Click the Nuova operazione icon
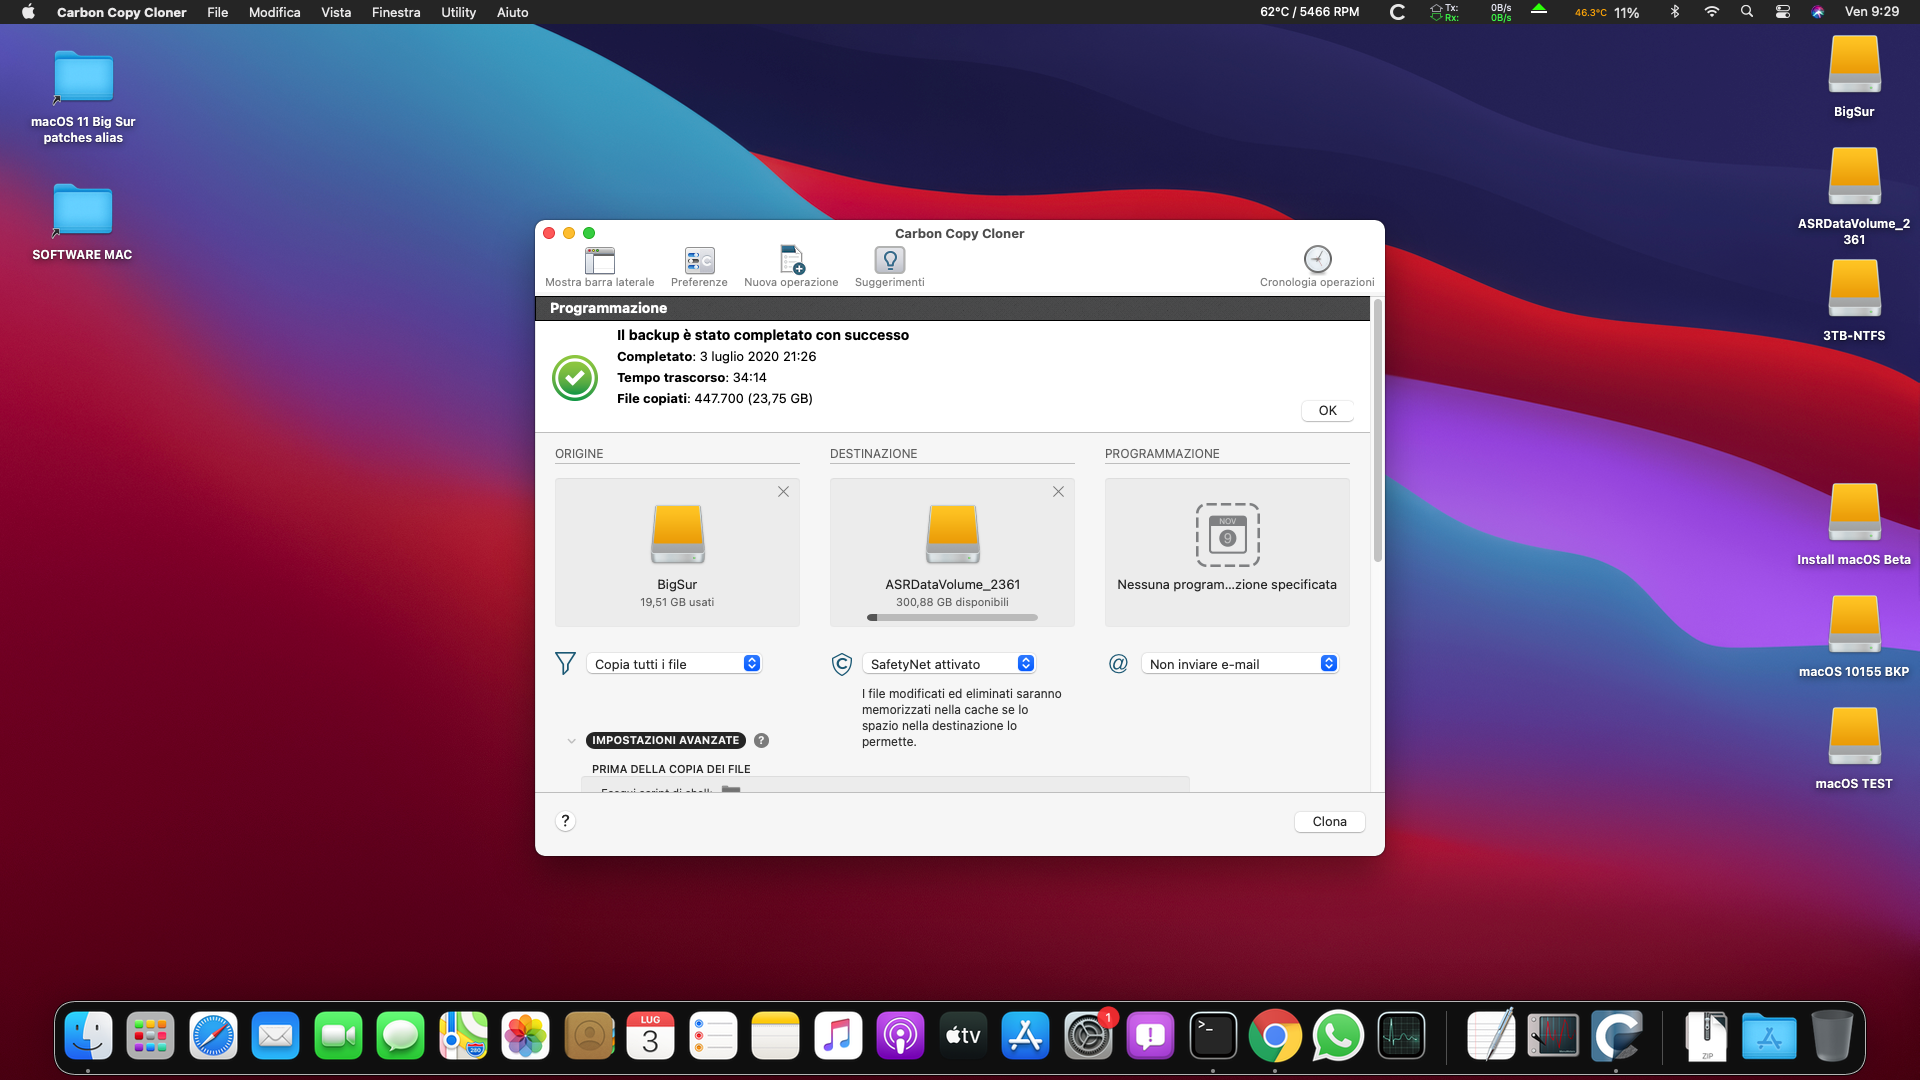This screenshot has height=1080, width=1920. [791, 261]
